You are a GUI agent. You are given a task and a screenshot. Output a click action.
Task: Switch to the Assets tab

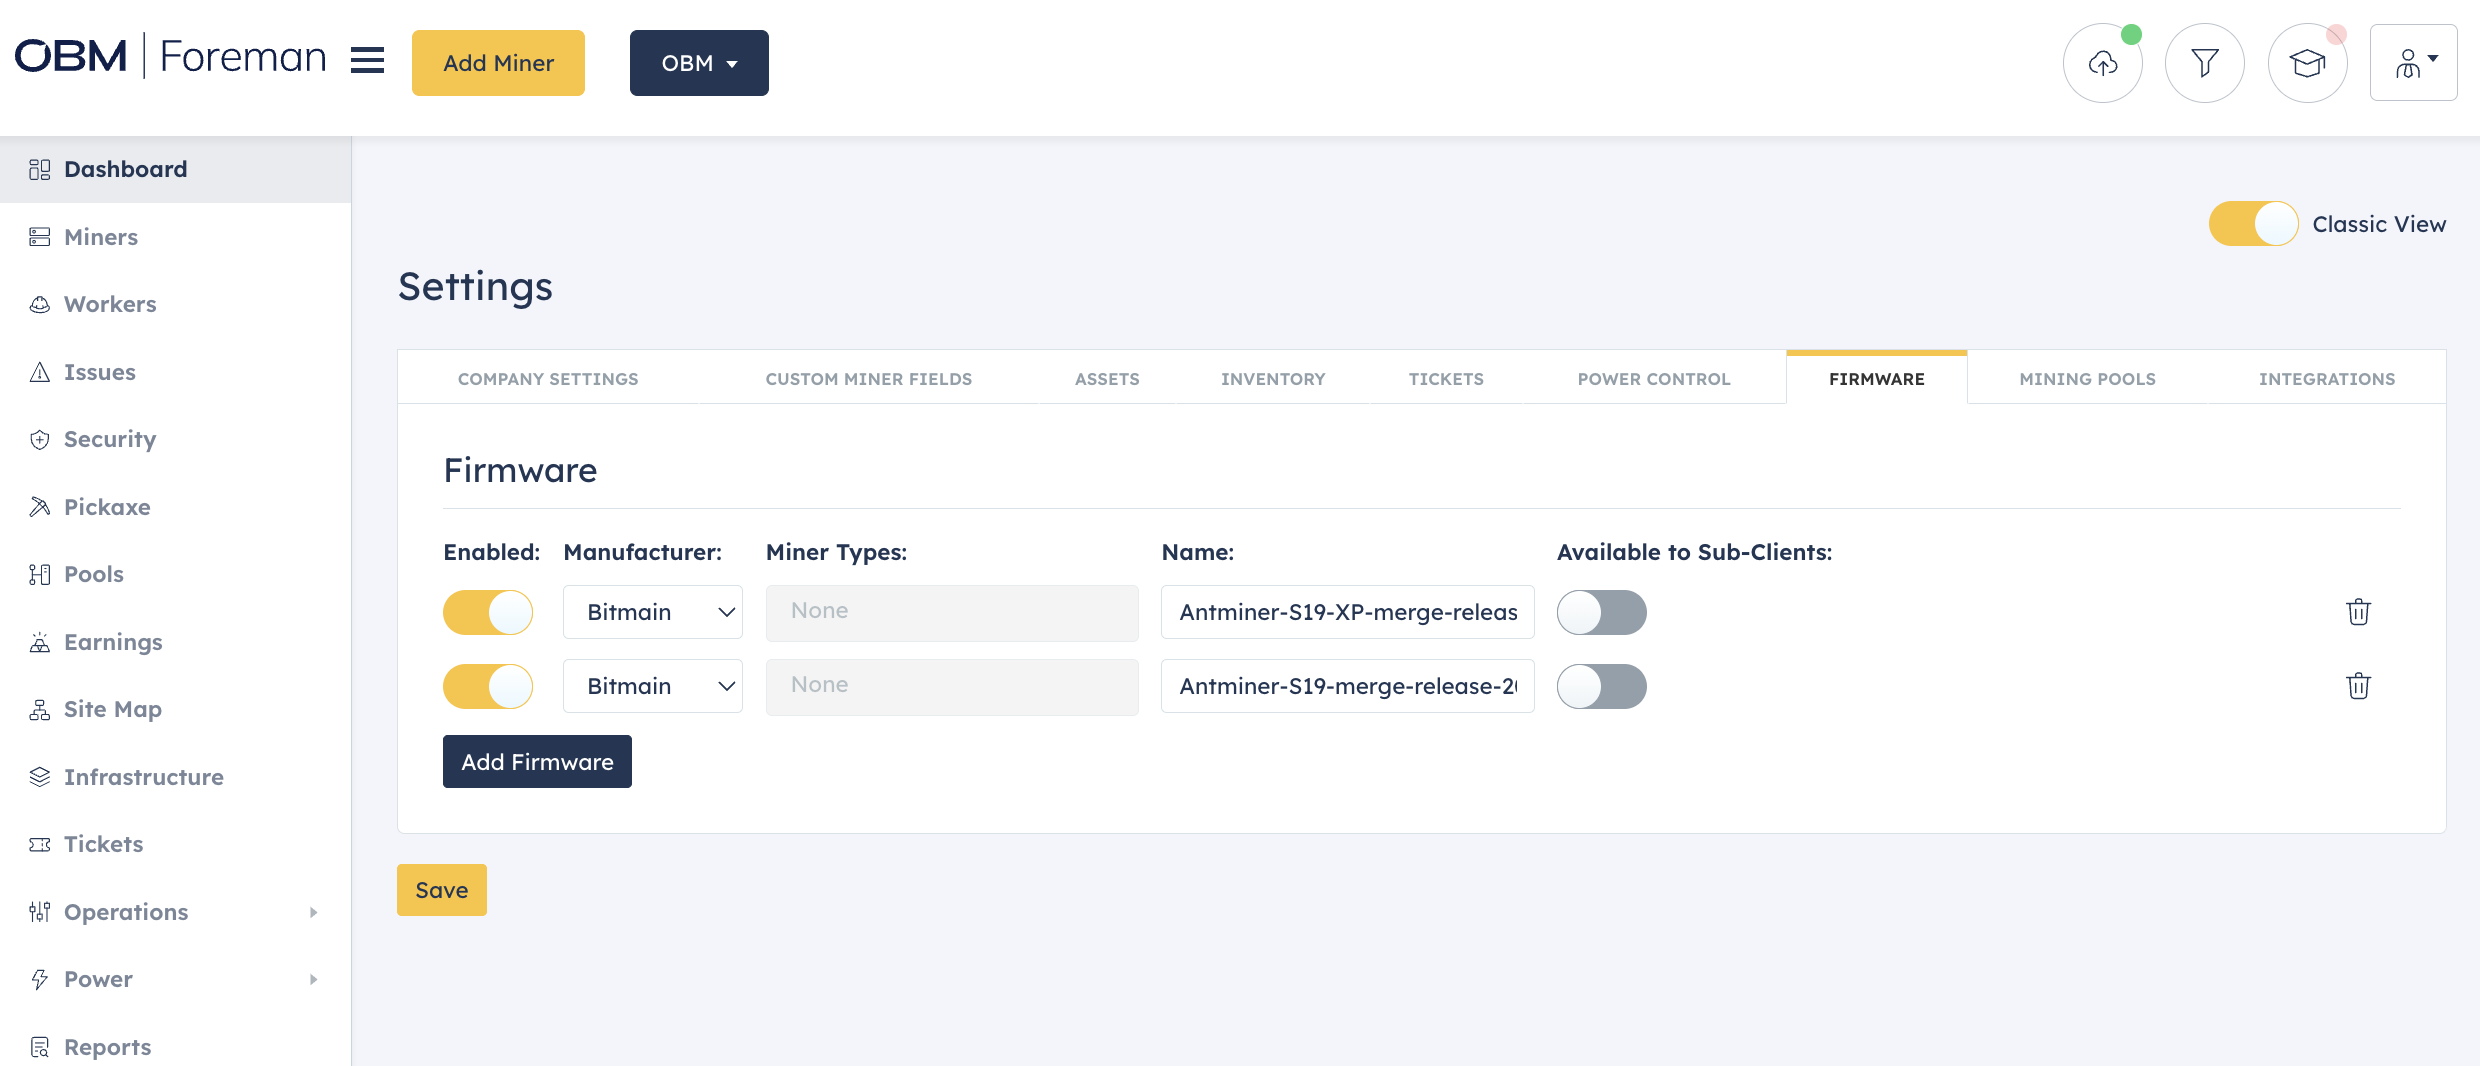pyautogui.click(x=1107, y=379)
